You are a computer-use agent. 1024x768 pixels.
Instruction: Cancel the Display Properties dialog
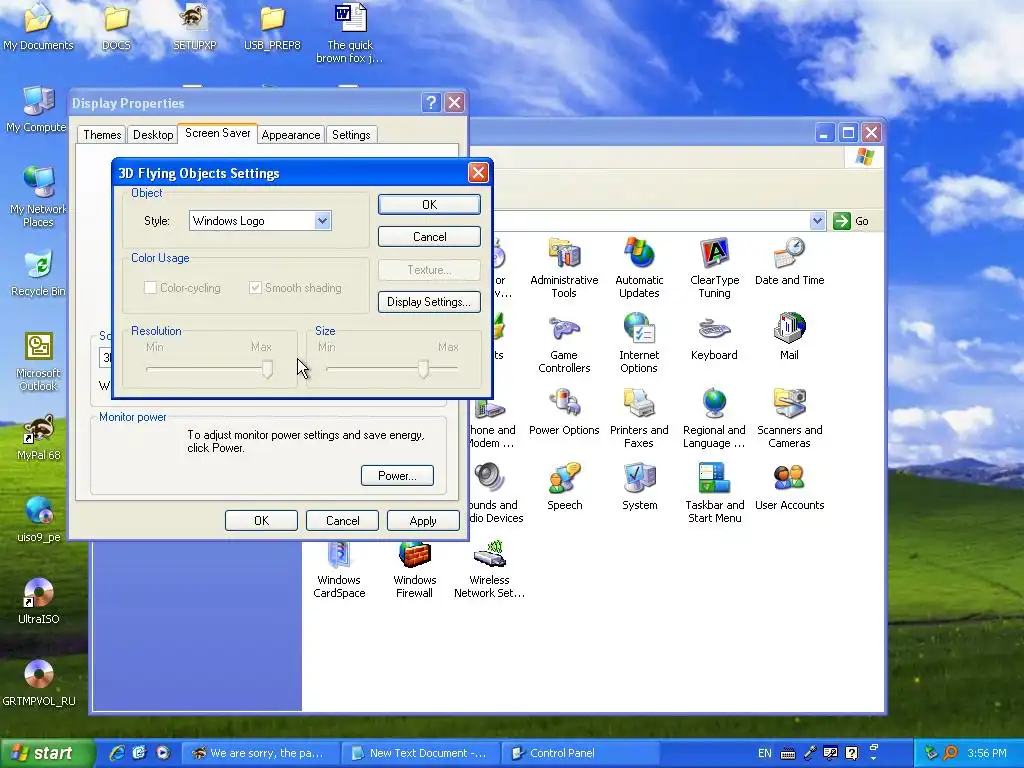pyautogui.click(x=342, y=520)
